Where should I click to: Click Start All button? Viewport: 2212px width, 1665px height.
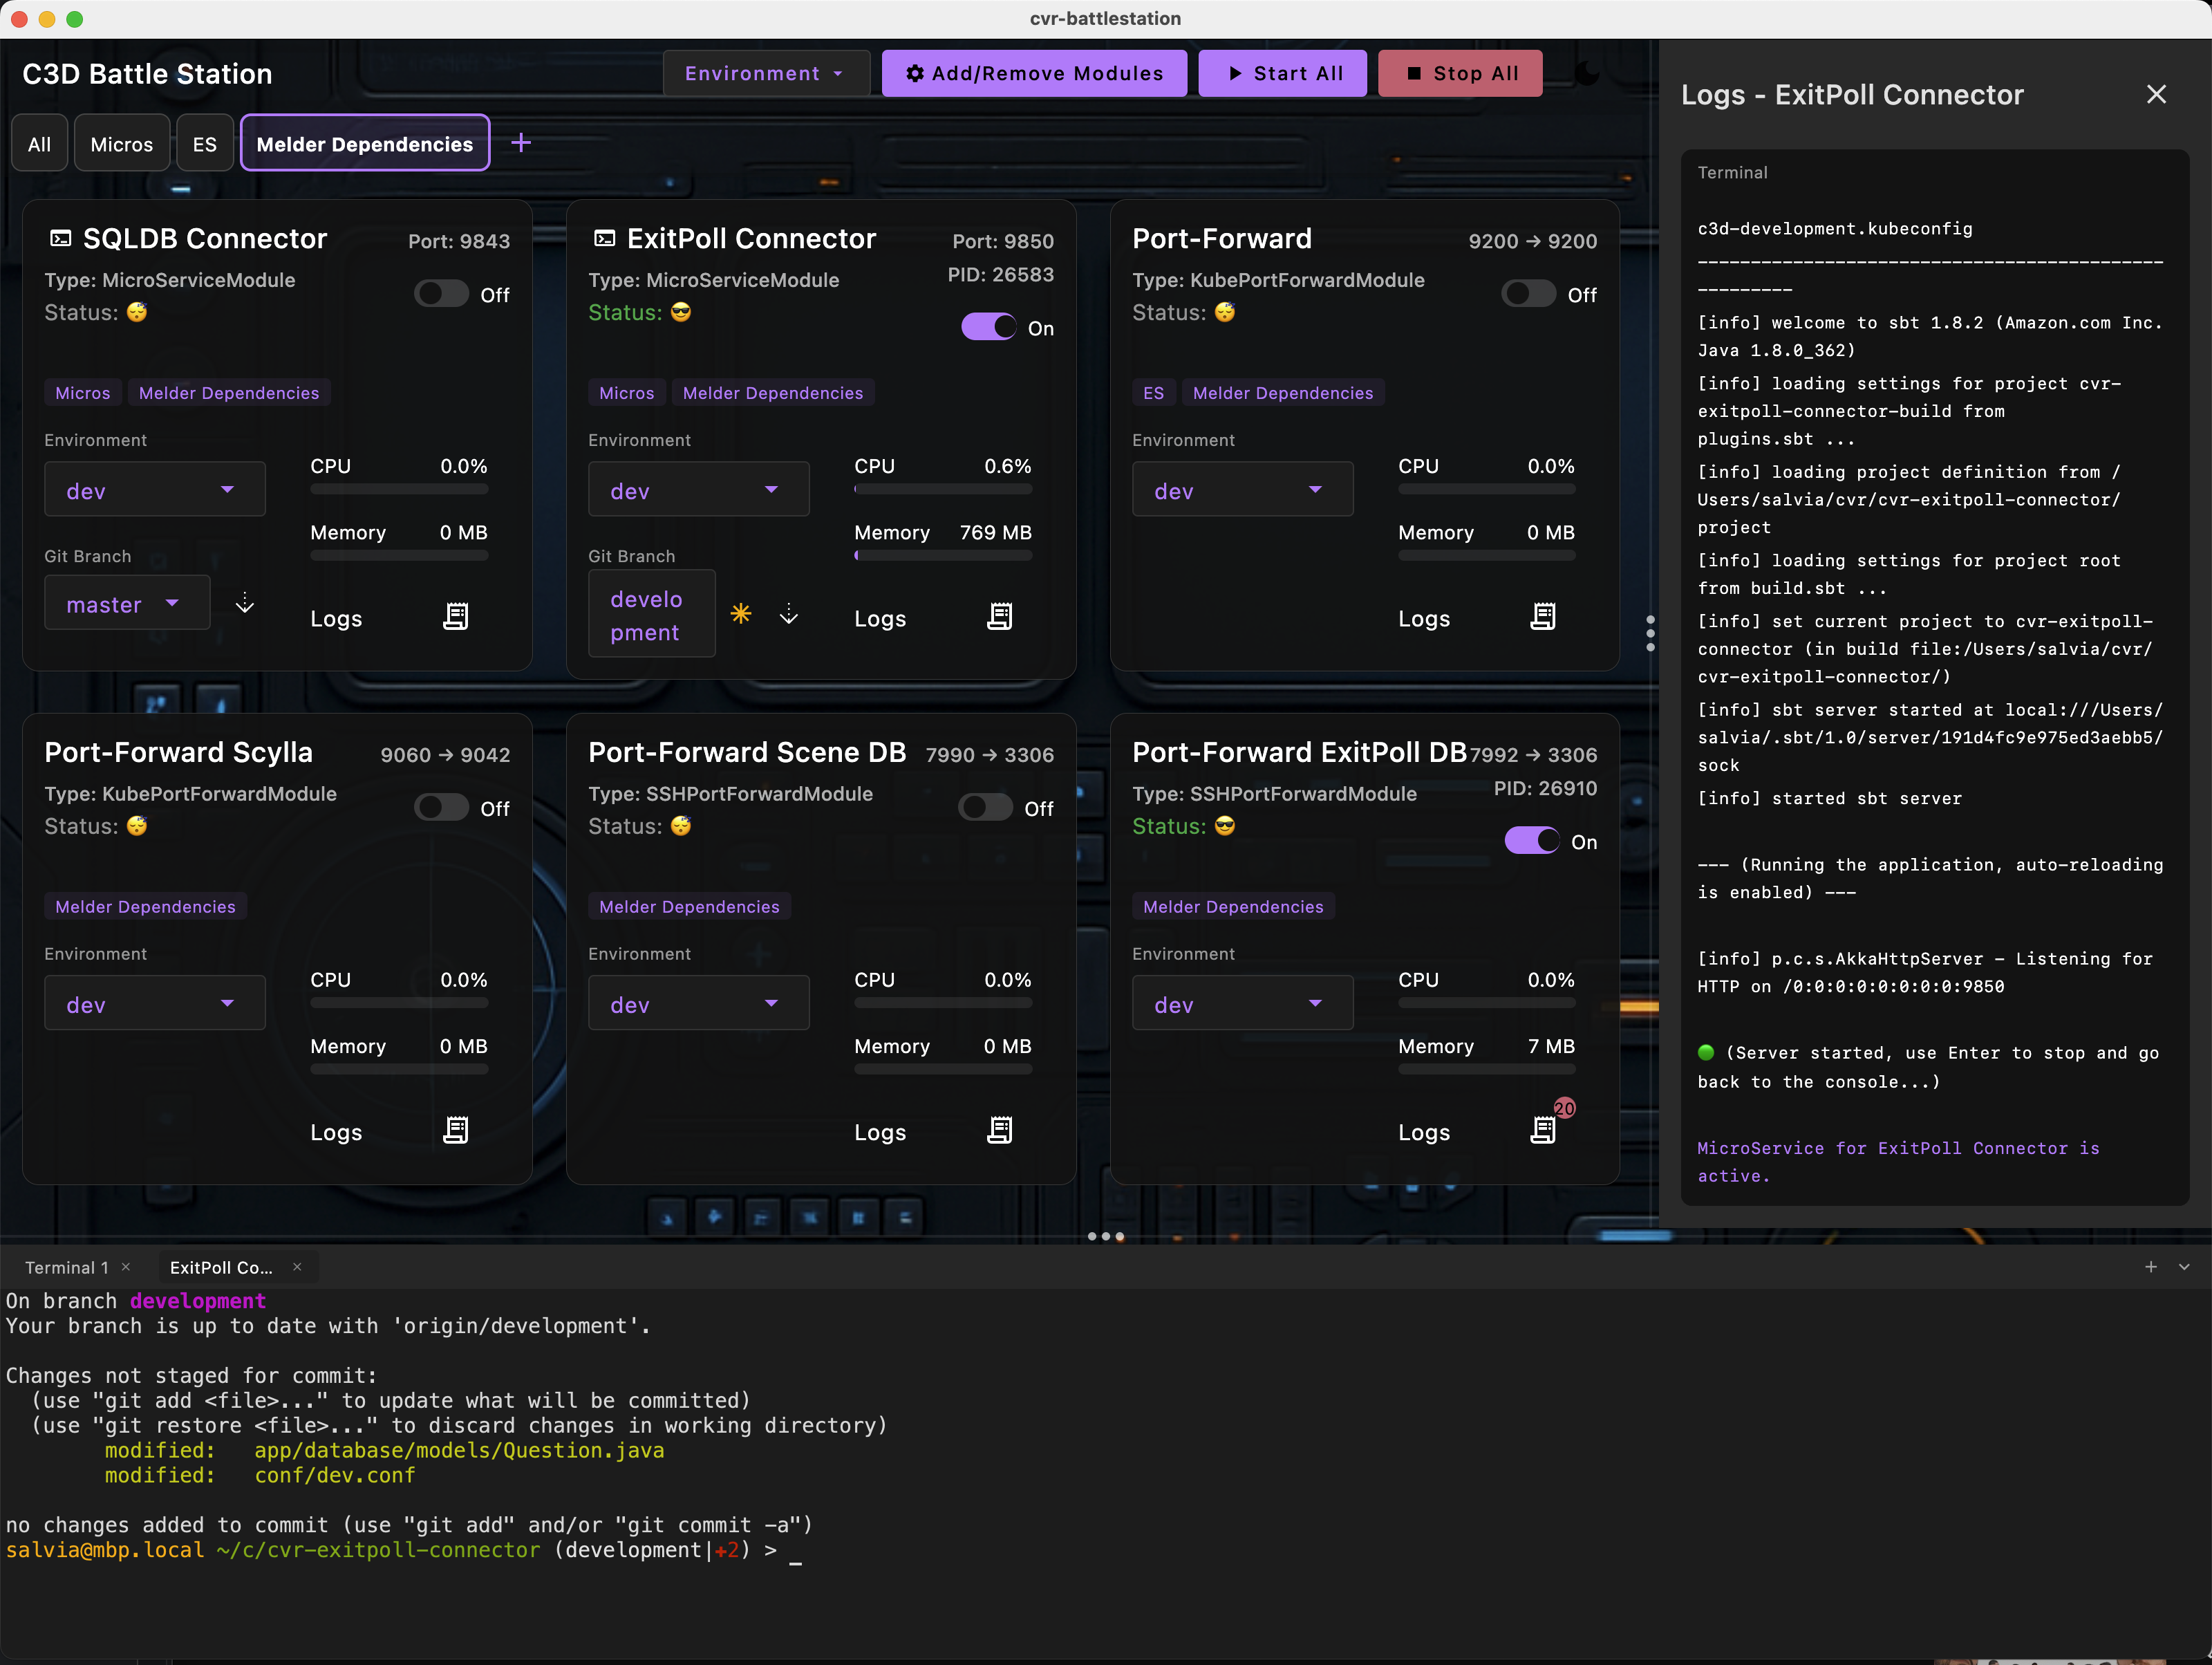(1282, 73)
